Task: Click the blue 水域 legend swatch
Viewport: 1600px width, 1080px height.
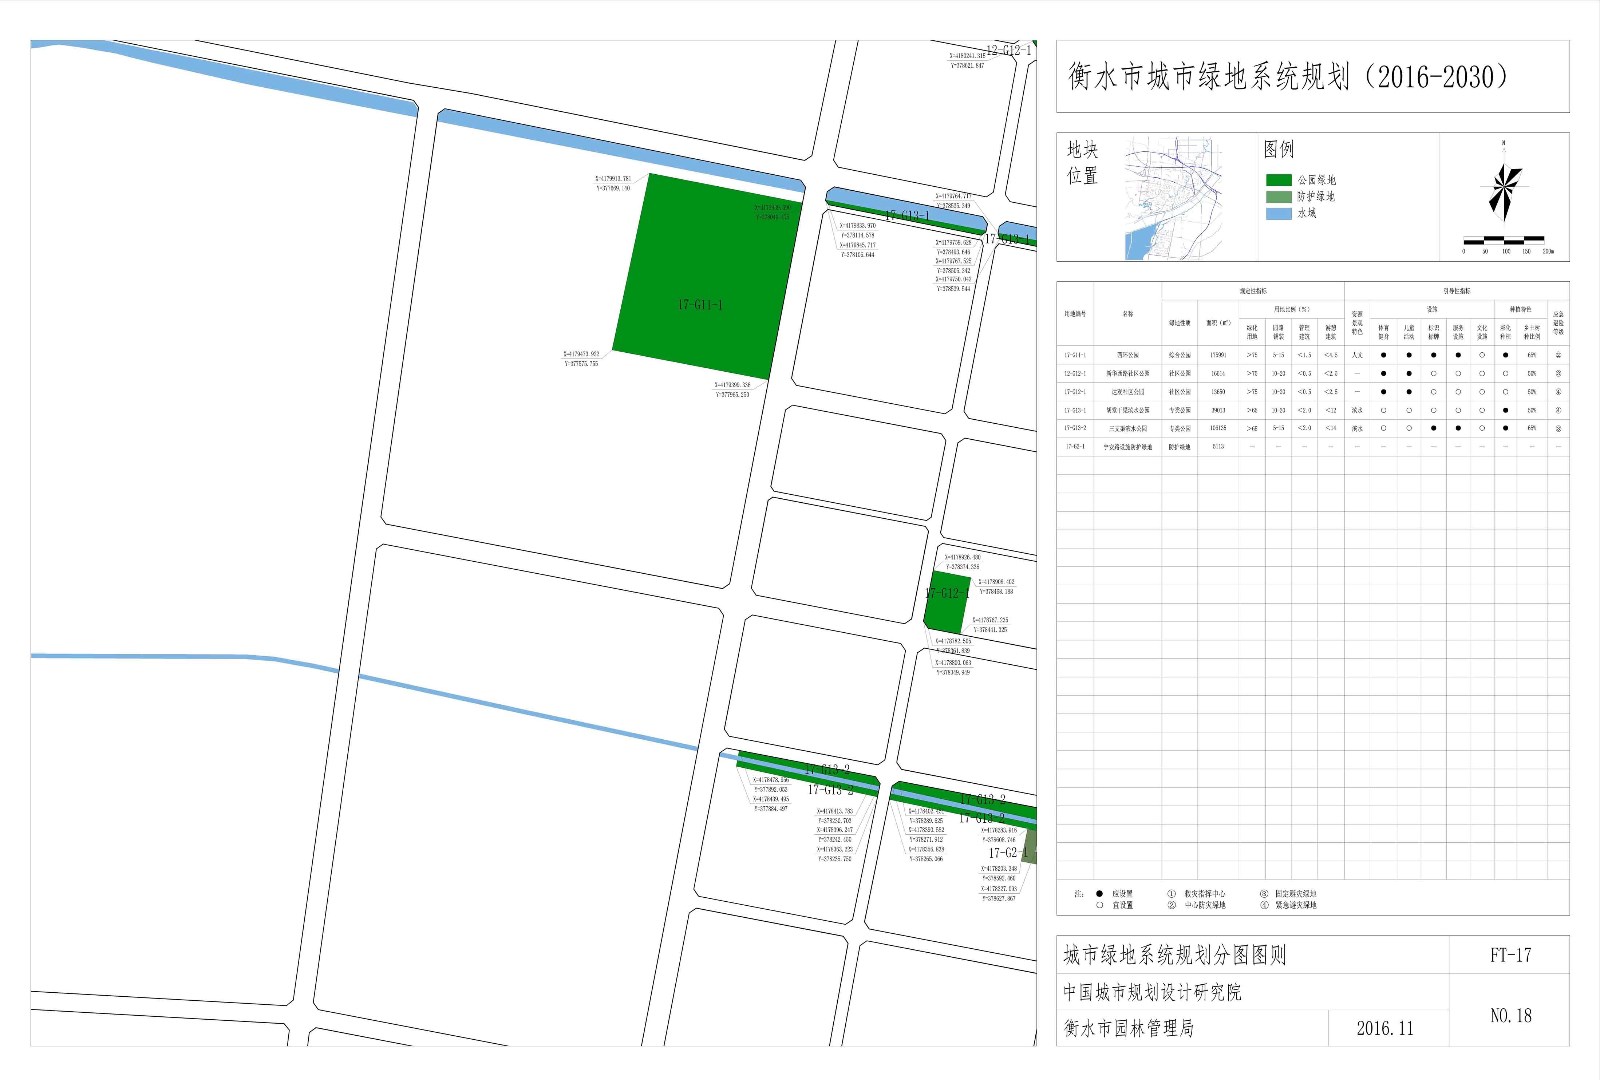Action: pyautogui.click(x=1278, y=213)
